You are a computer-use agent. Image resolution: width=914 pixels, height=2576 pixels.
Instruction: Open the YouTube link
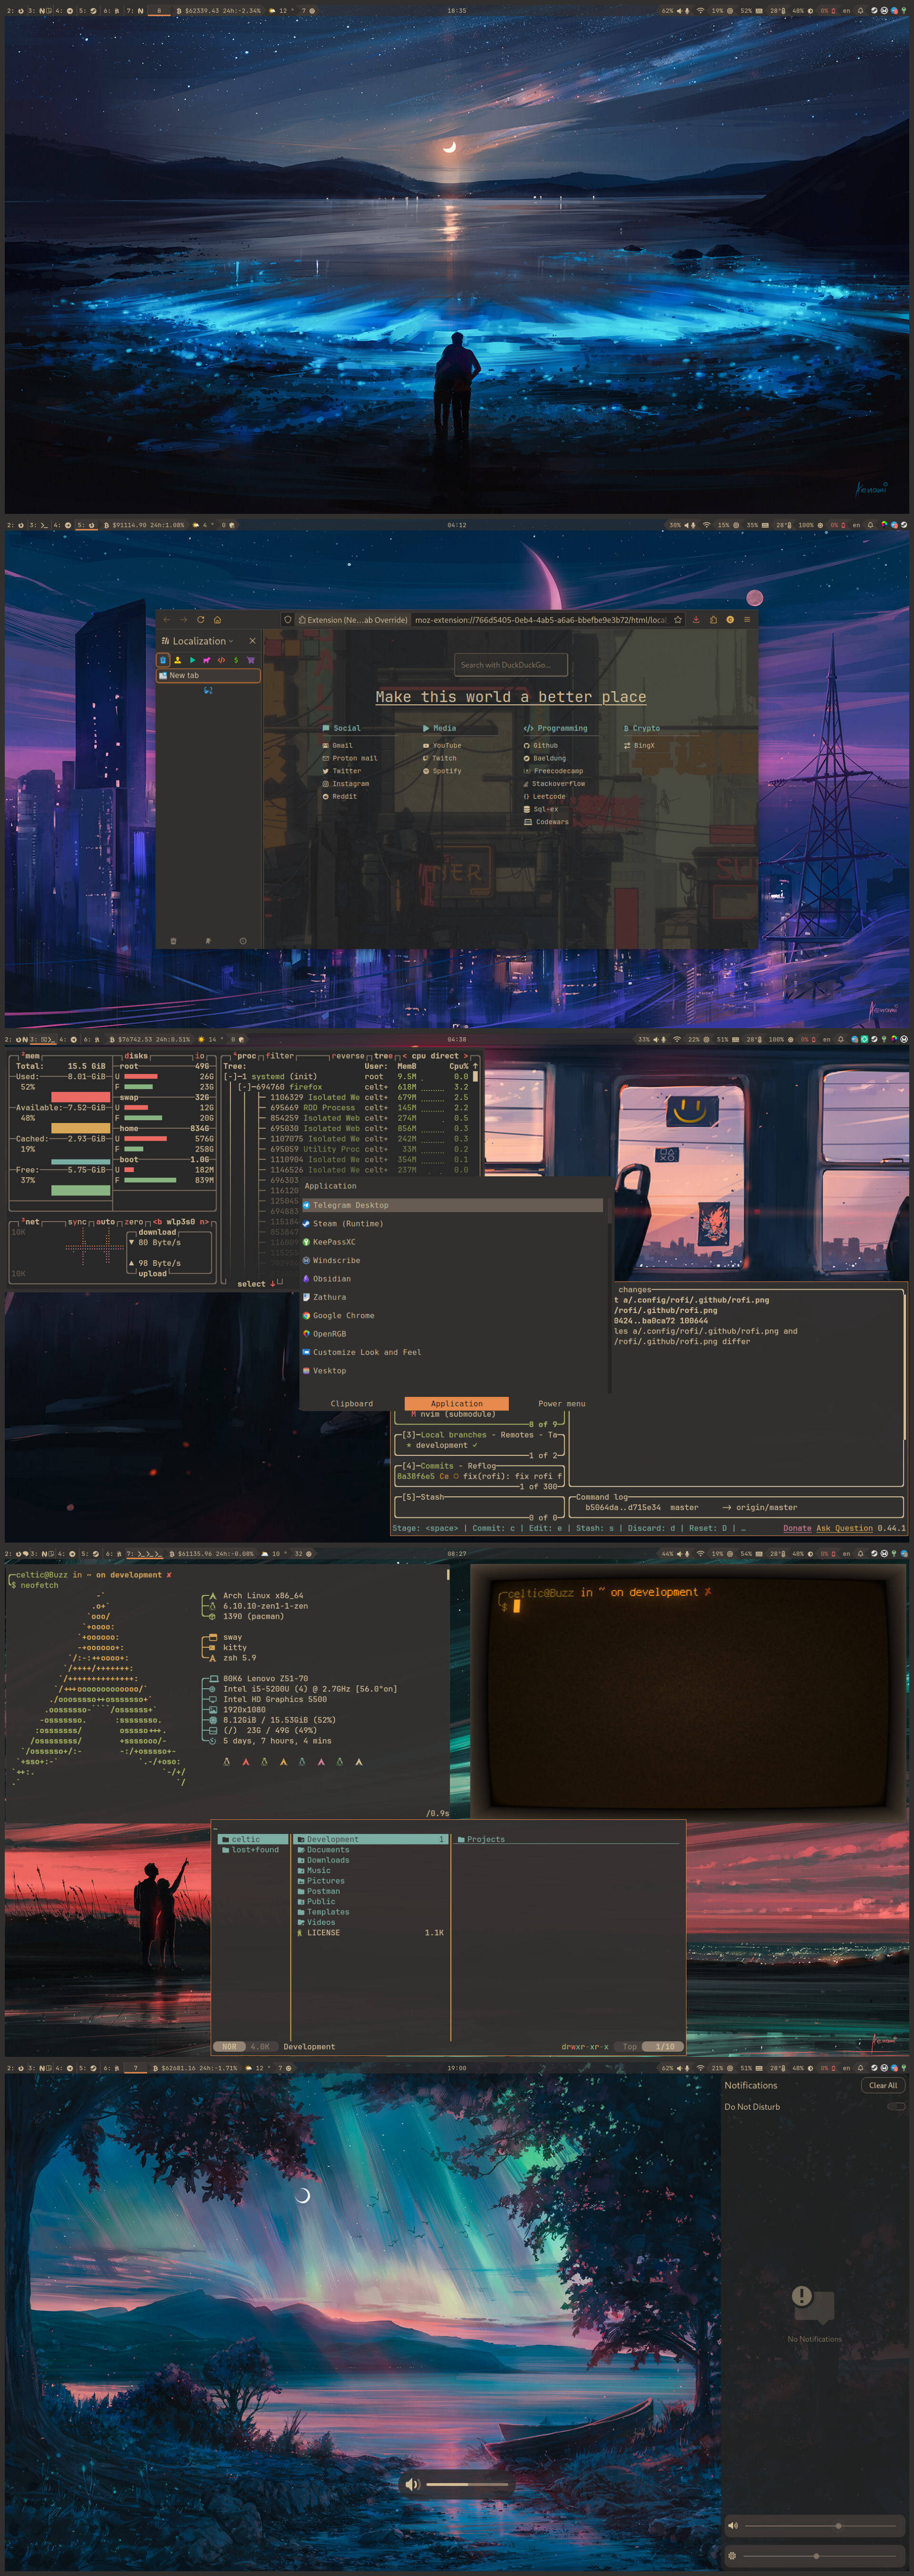click(x=441, y=745)
